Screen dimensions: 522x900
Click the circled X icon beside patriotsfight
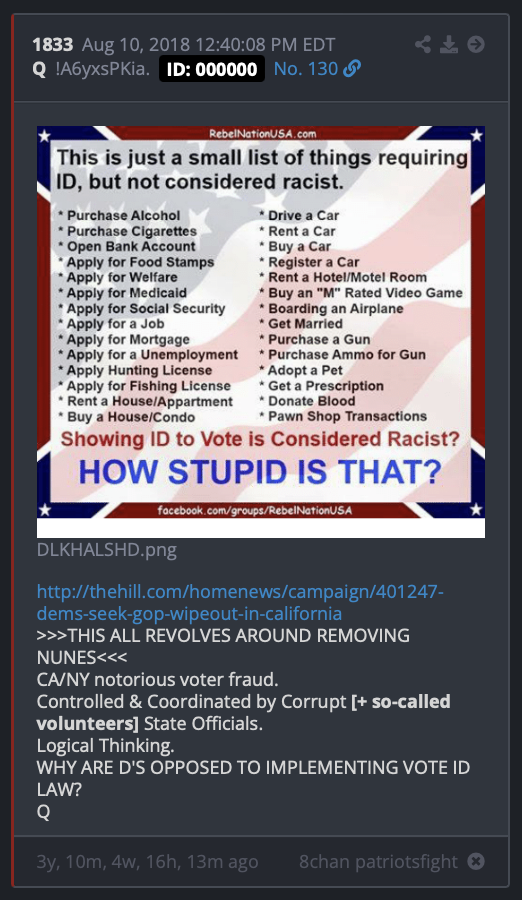click(x=475, y=861)
